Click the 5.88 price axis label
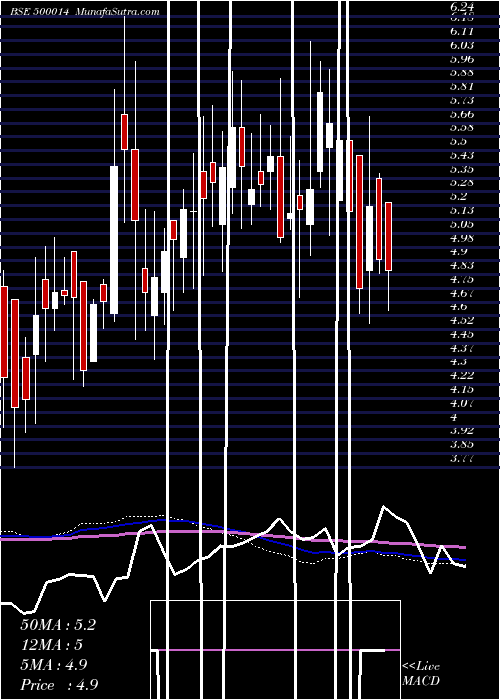Screen dimensions: 500x700 click(x=461, y=72)
